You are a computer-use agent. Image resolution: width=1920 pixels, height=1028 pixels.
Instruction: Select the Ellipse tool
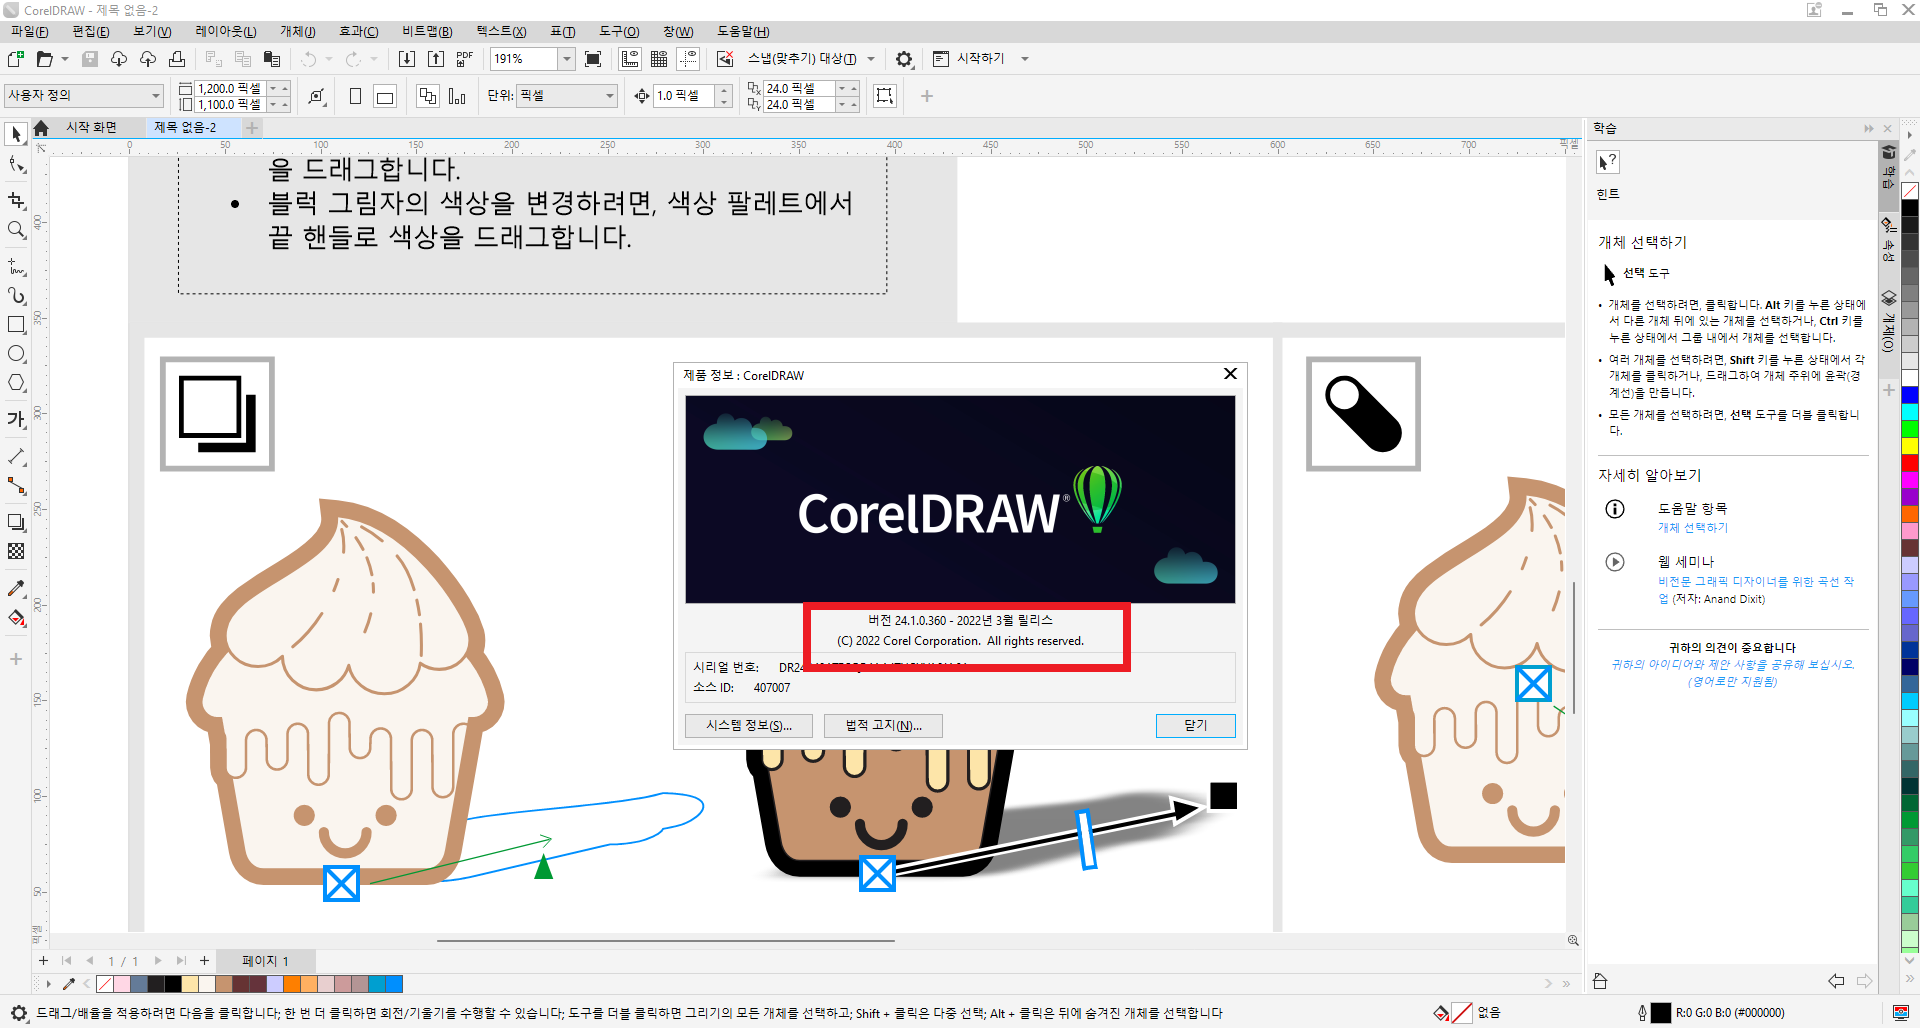[16, 354]
